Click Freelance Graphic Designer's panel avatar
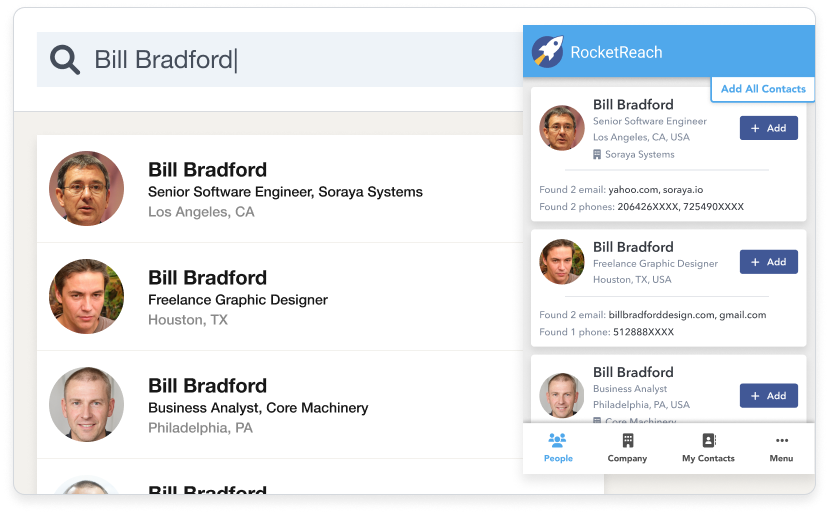Screen dimensions: 829x514 click(x=561, y=261)
